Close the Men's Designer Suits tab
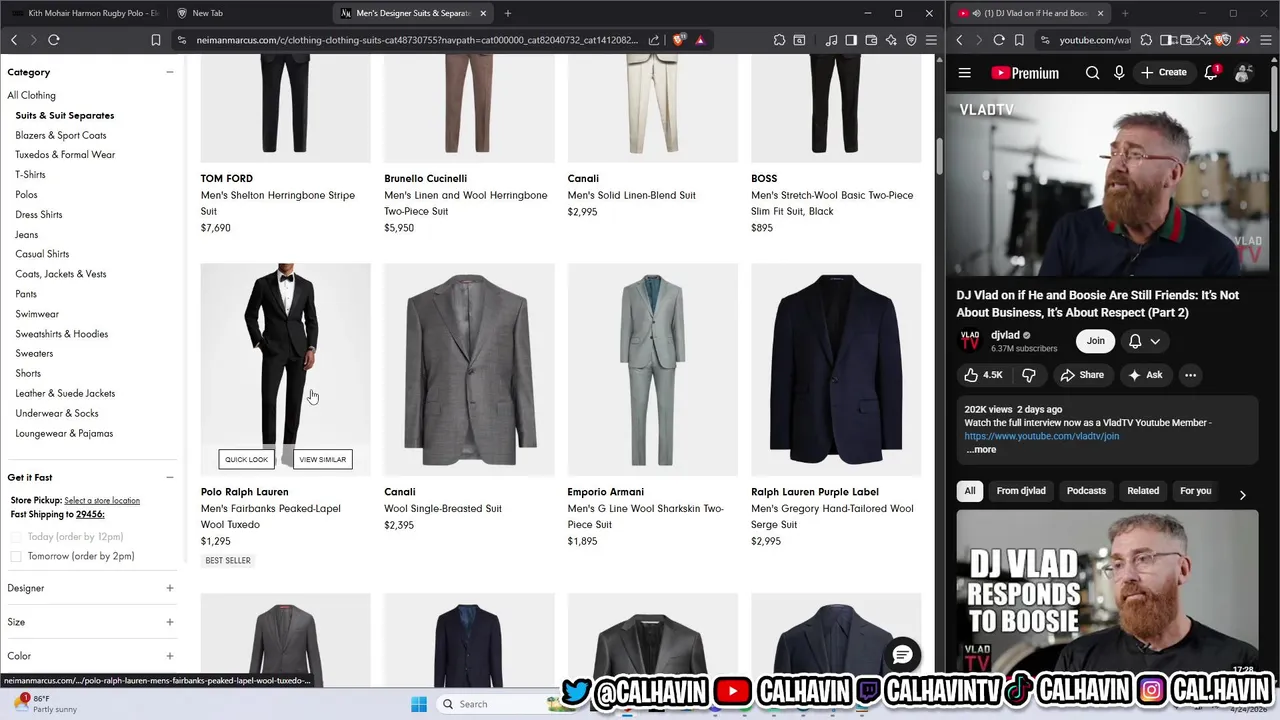The height and width of the screenshot is (720, 1280). click(x=484, y=13)
